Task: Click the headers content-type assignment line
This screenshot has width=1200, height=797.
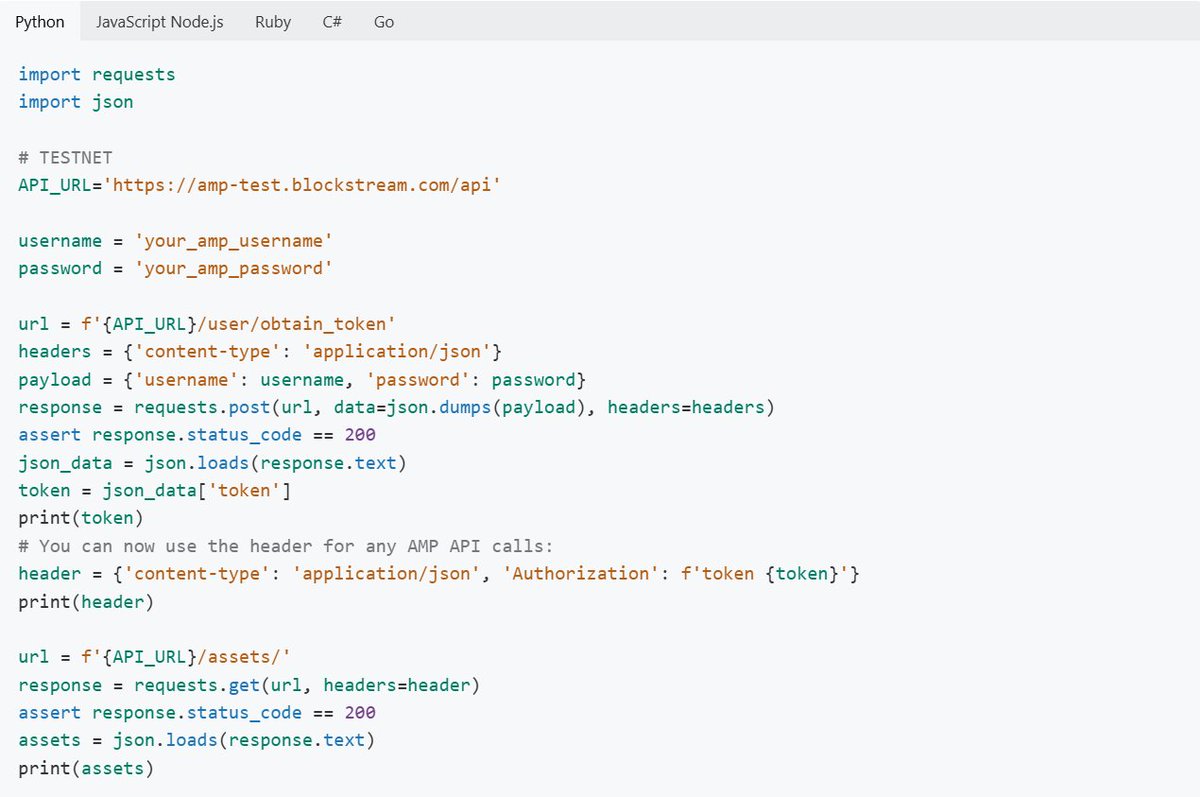Action: point(260,352)
